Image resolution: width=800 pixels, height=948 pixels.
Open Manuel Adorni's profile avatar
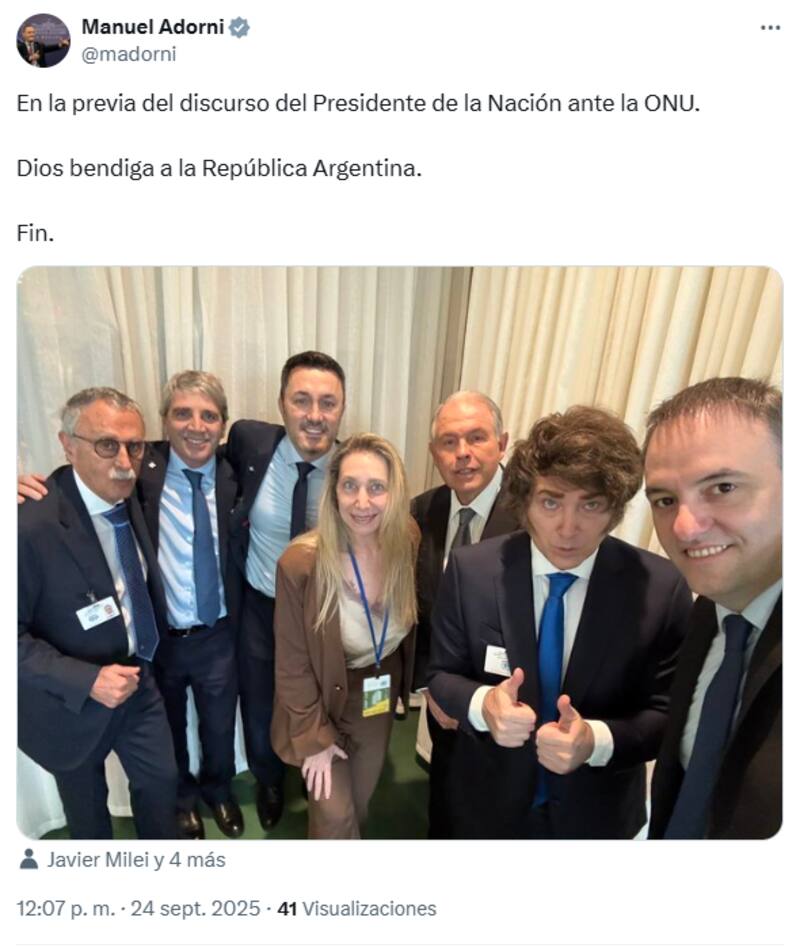pyautogui.click(x=43, y=40)
